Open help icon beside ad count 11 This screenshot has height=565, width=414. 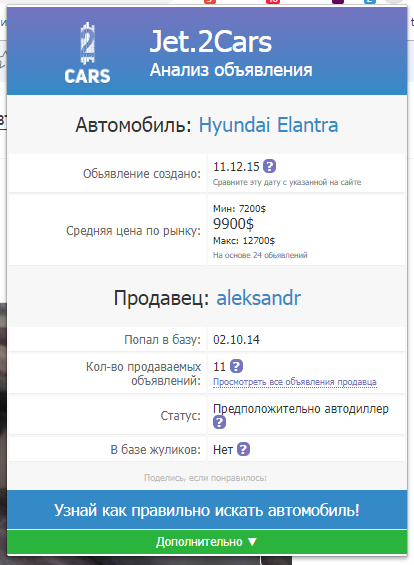pos(236,366)
